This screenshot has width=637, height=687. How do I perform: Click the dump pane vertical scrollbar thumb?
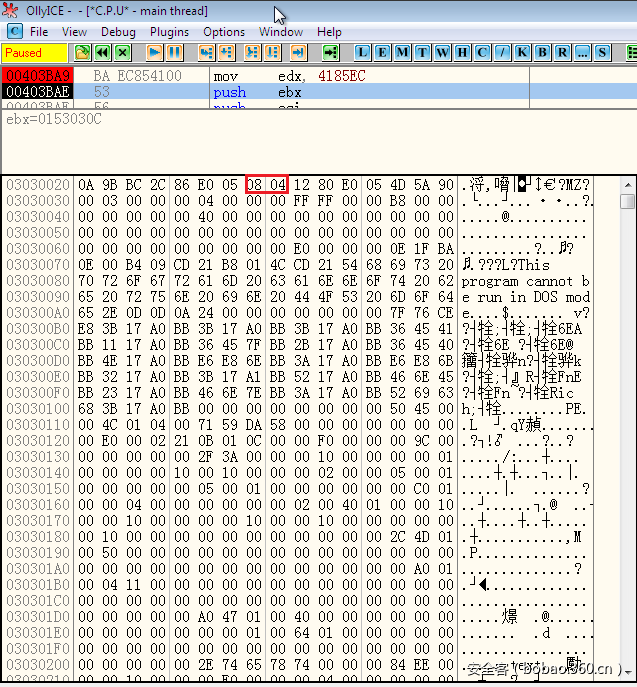tap(627, 202)
